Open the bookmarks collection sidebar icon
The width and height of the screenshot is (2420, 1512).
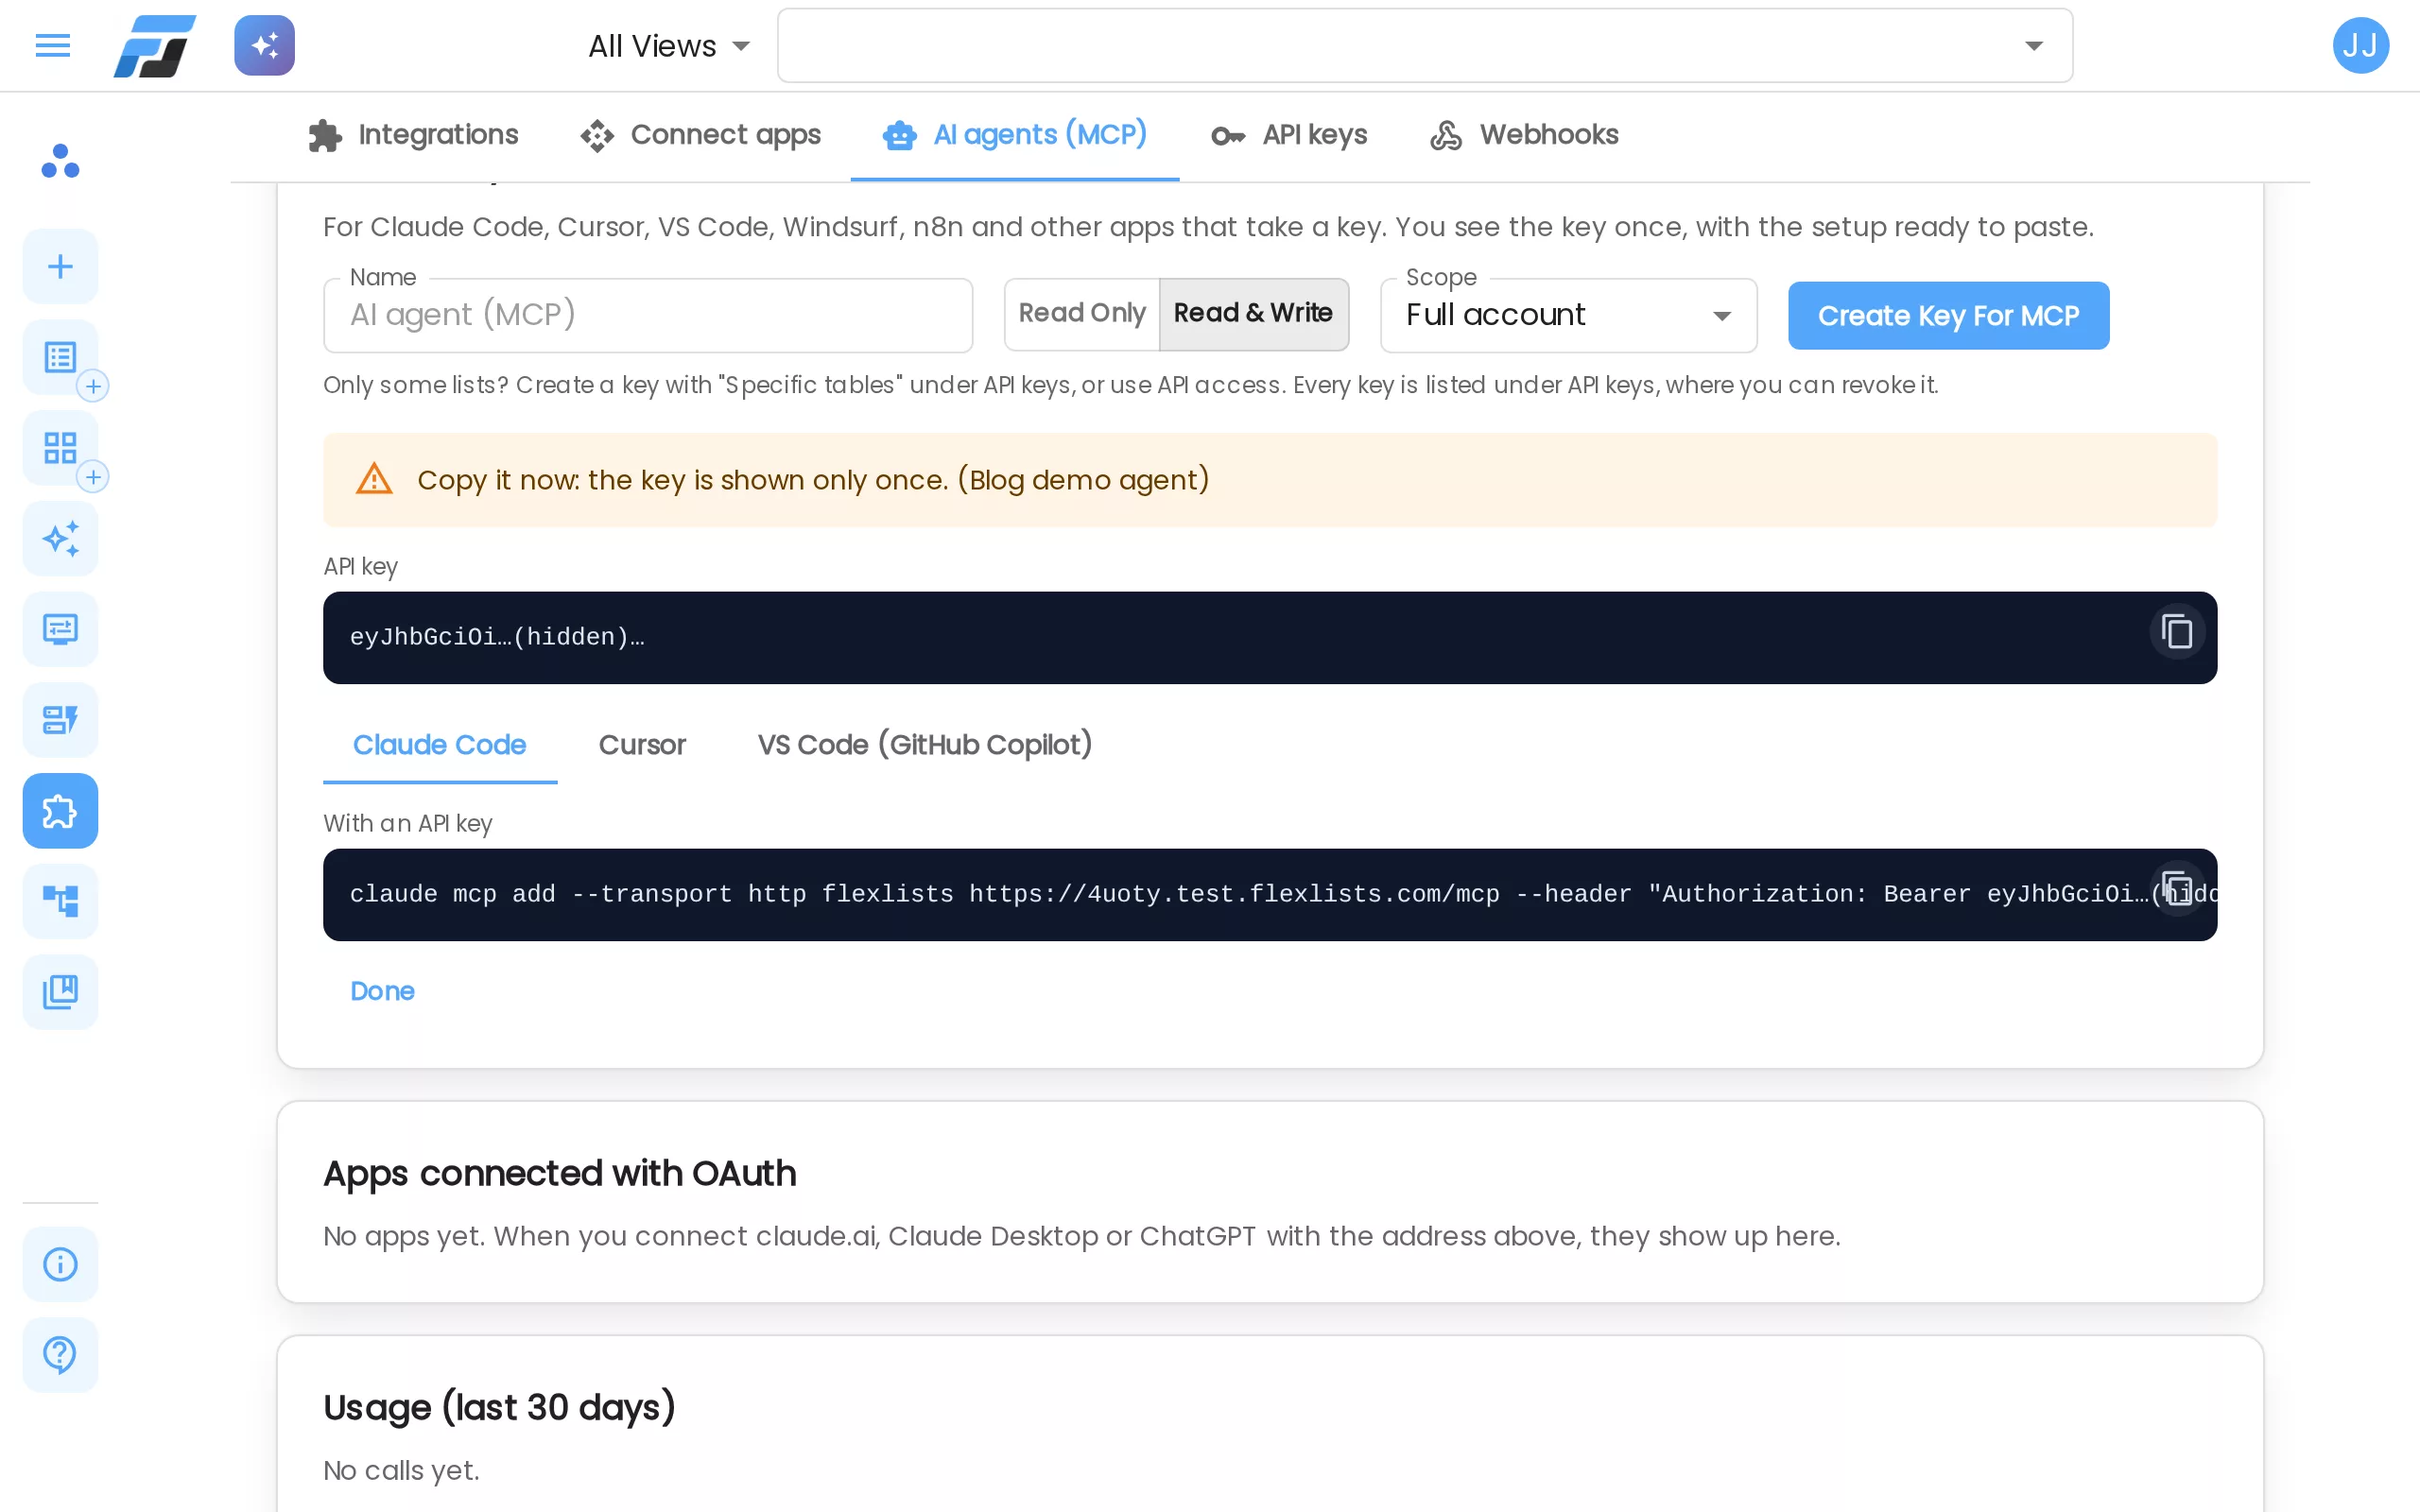pyautogui.click(x=60, y=992)
